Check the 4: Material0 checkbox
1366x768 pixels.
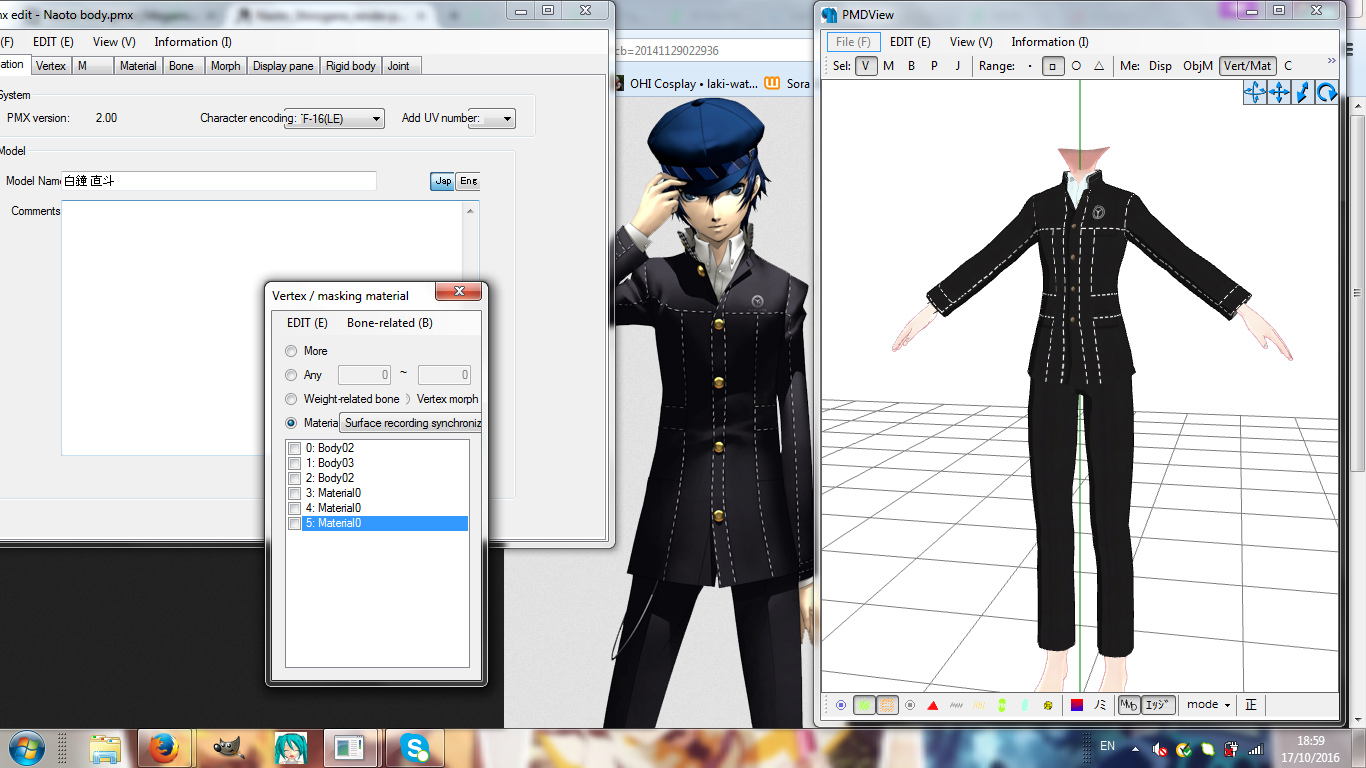294,508
